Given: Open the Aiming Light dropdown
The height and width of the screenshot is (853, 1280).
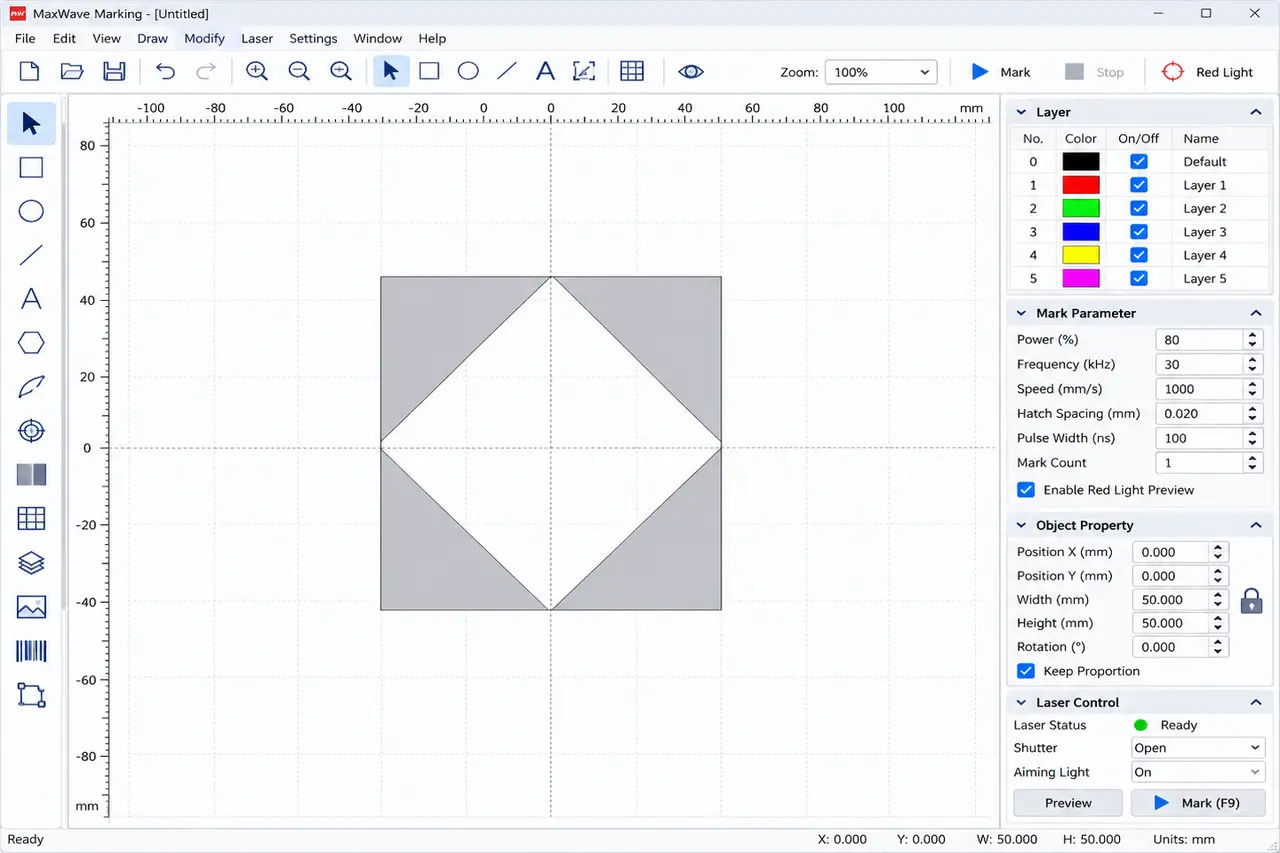Looking at the screenshot, I should point(1198,772).
